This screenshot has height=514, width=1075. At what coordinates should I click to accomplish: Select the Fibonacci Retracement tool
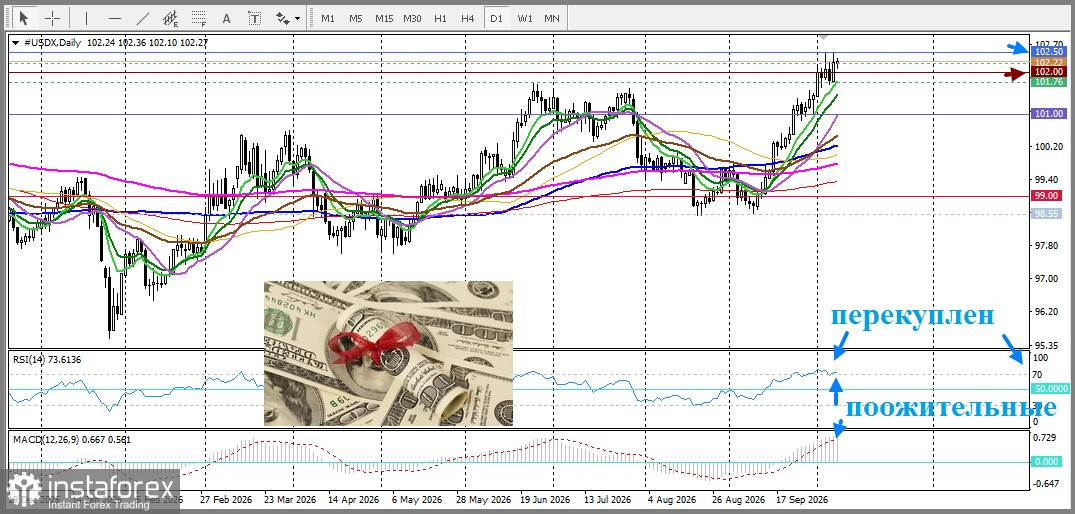pyautogui.click(x=199, y=19)
